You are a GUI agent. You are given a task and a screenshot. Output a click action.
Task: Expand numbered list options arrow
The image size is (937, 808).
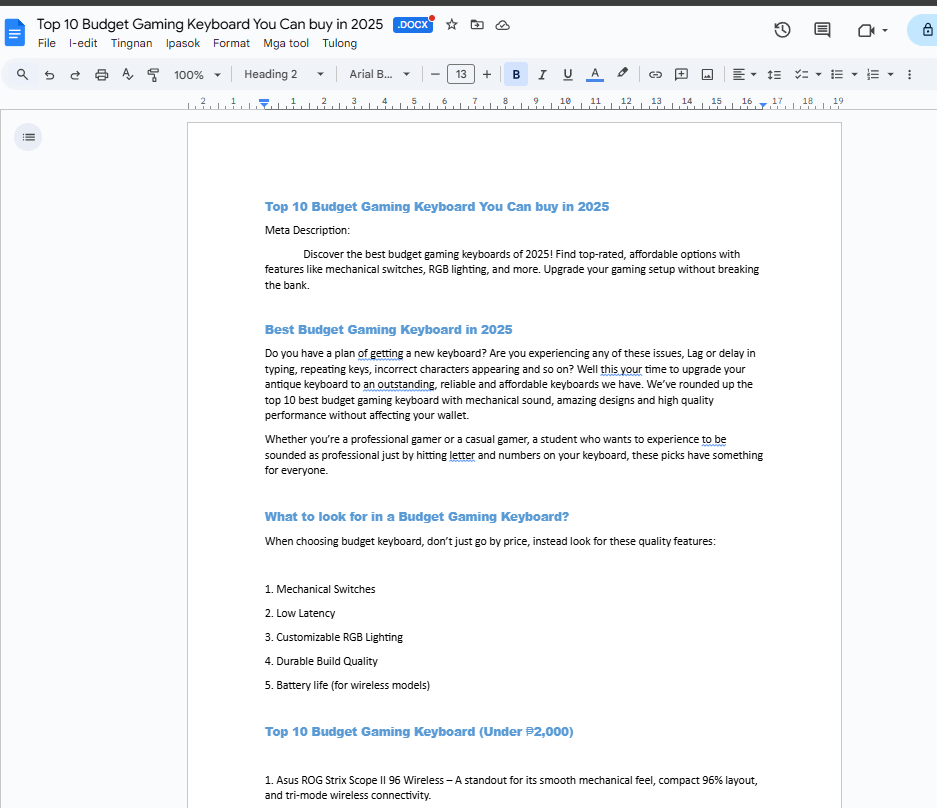coord(890,75)
